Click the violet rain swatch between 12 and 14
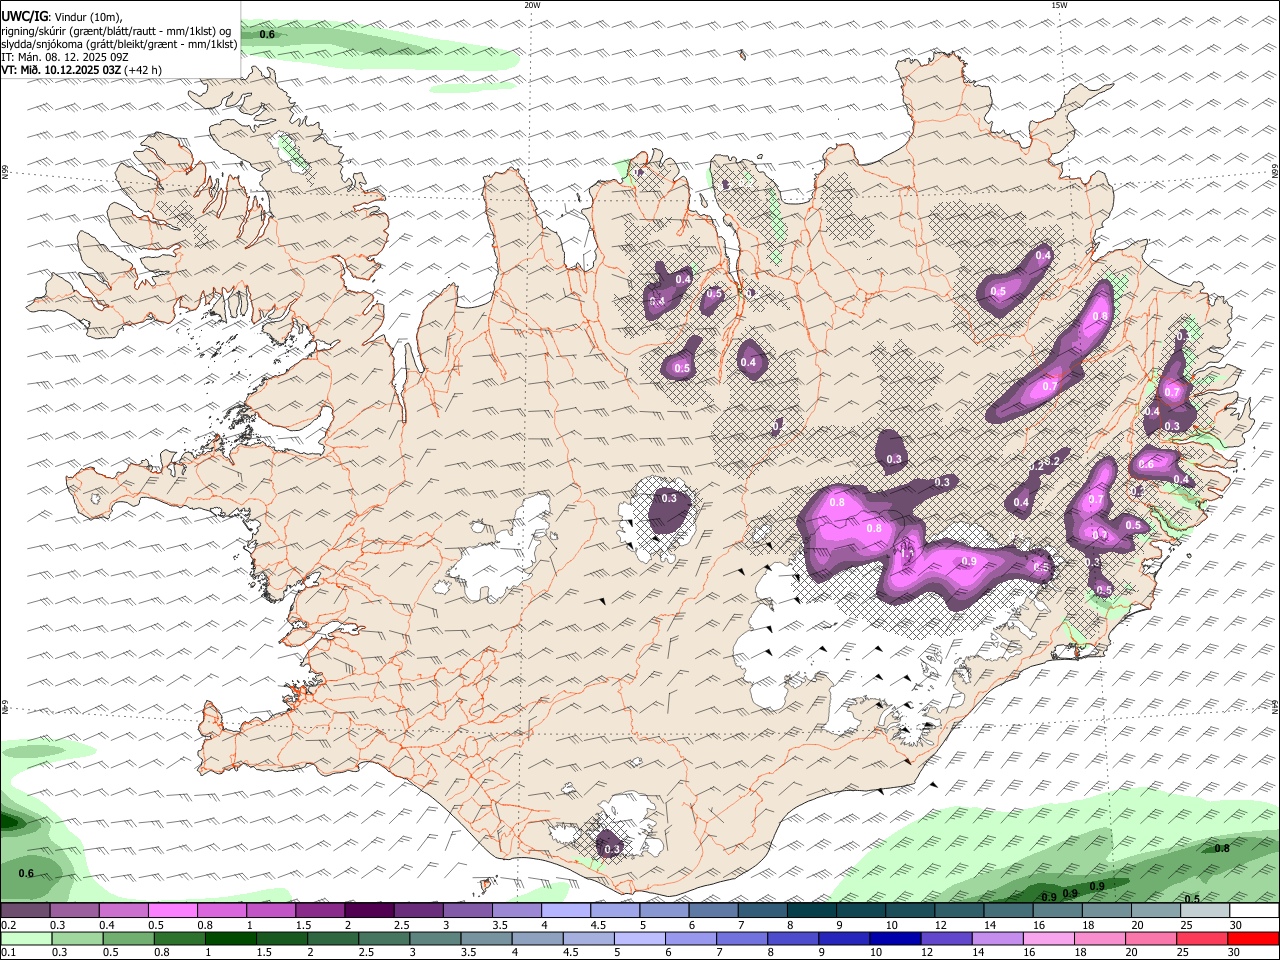Screen dimensions: 1280x960 coord(944,939)
